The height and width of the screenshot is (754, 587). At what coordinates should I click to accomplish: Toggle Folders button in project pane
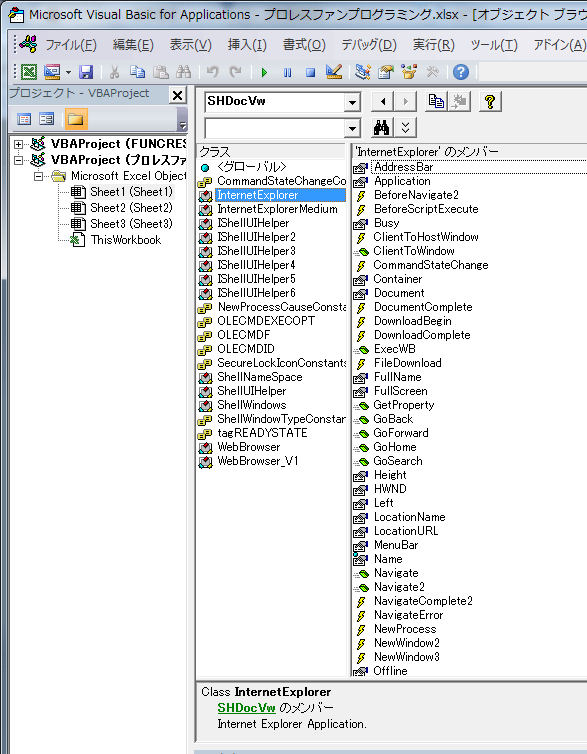coord(75,119)
